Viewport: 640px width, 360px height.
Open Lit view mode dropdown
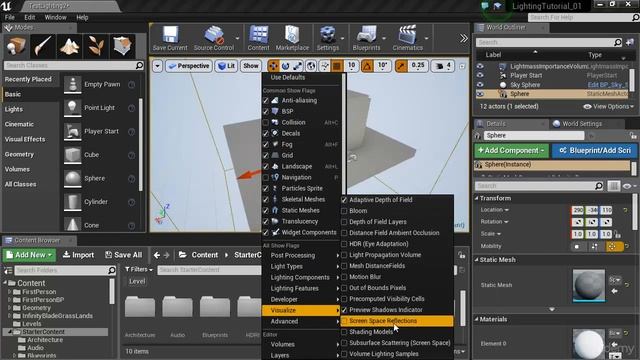tap(226, 66)
